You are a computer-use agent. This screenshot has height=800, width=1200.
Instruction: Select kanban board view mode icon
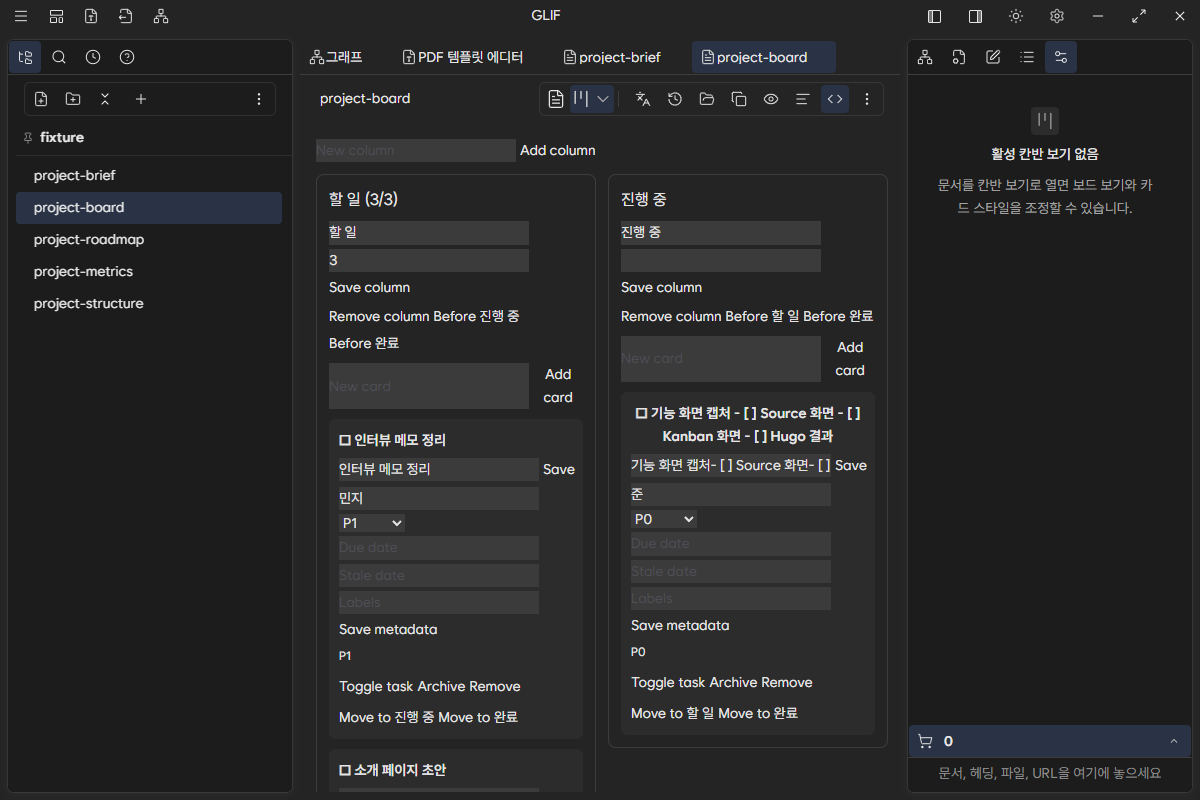tap(581, 99)
